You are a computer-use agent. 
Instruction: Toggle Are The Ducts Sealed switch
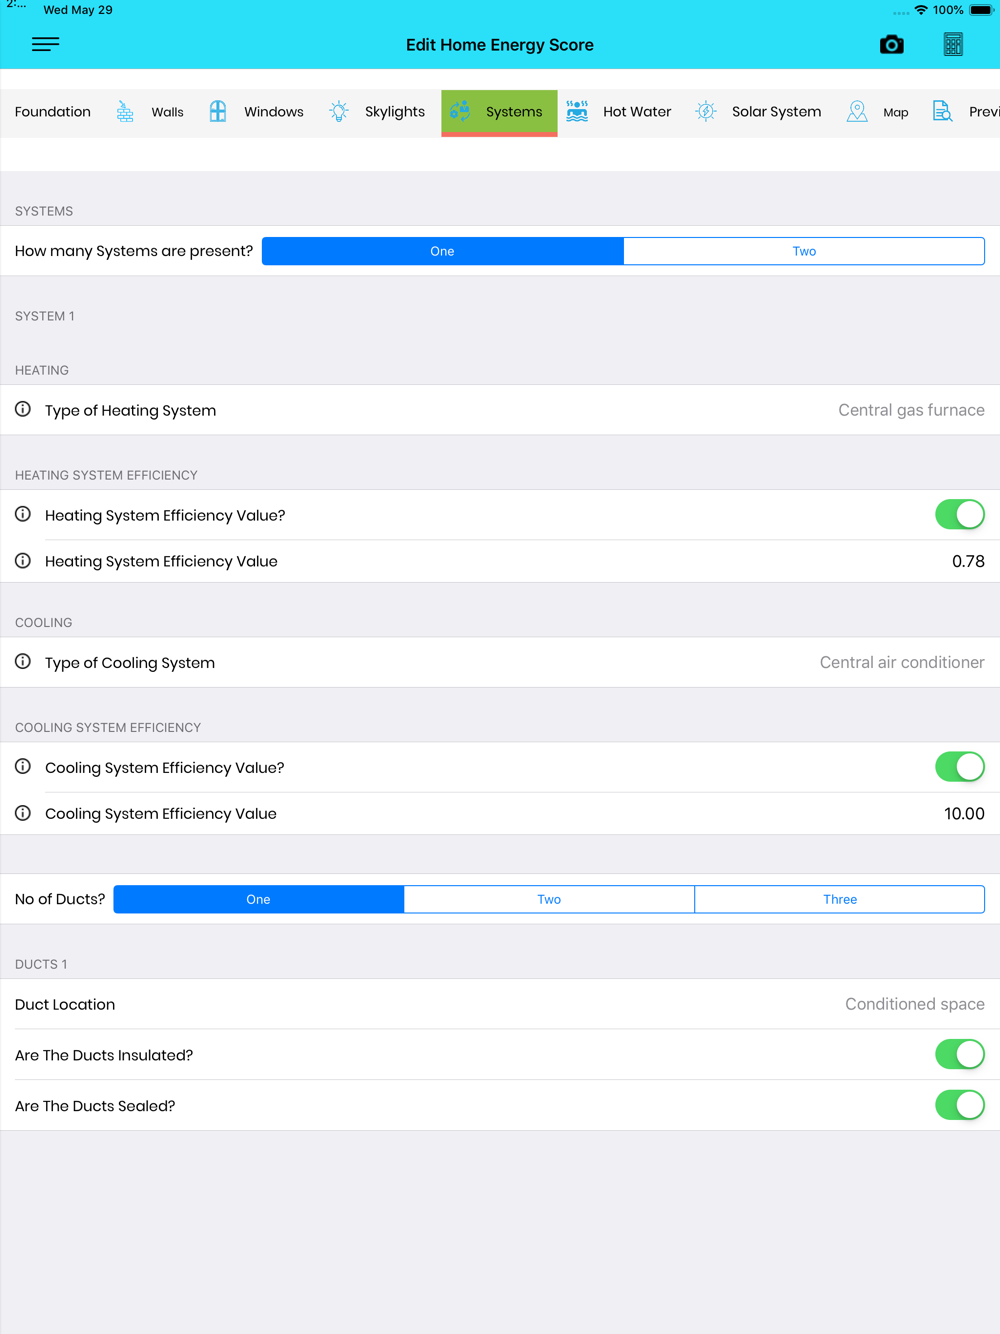click(x=959, y=1105)
